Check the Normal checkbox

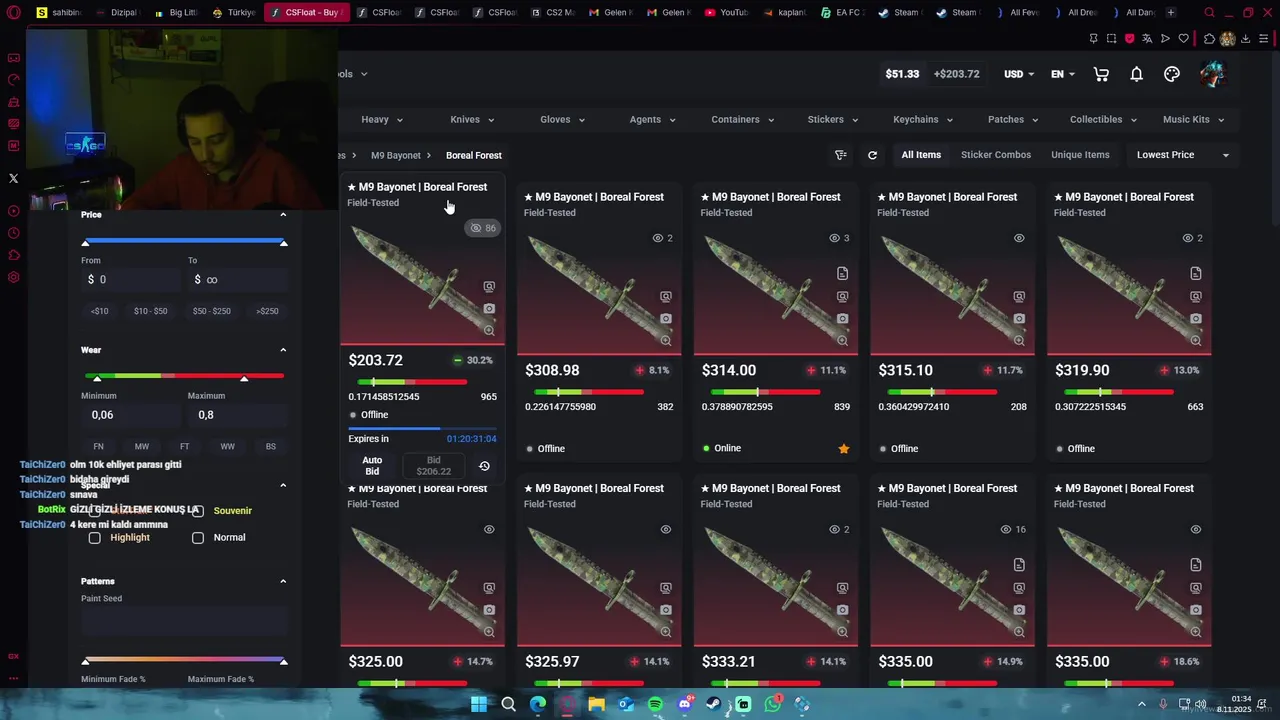pyautogui.click(x=198, y=538)
